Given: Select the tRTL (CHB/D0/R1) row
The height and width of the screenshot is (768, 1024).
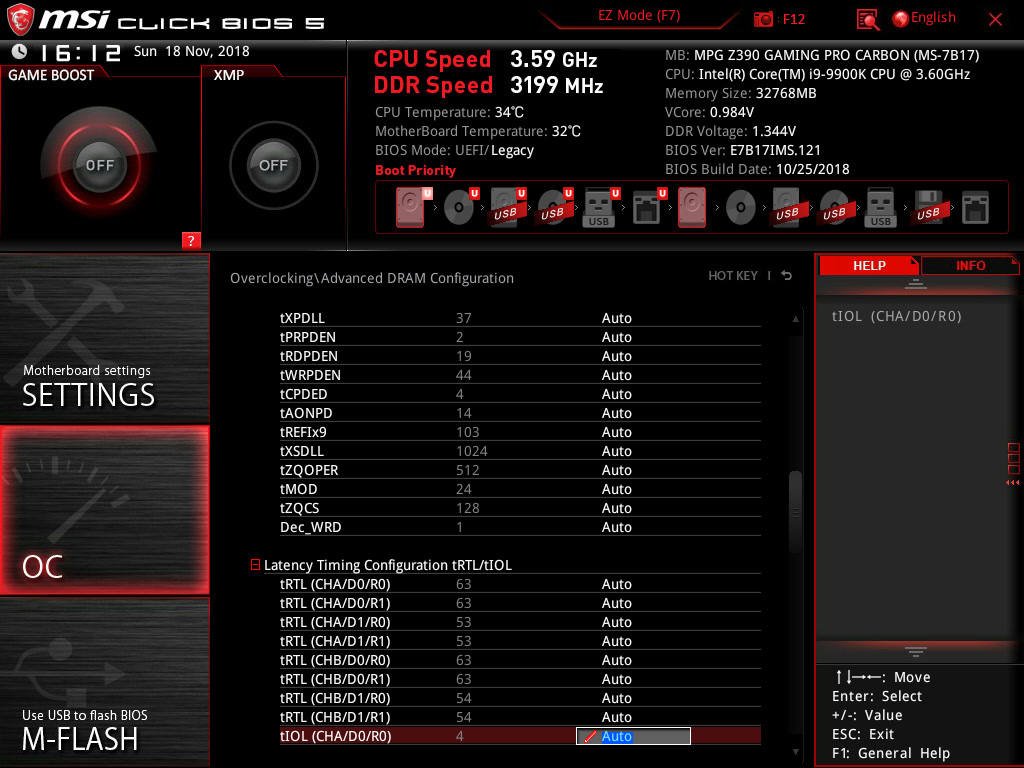Looking at the screenshot, I should tap(520, 679).
